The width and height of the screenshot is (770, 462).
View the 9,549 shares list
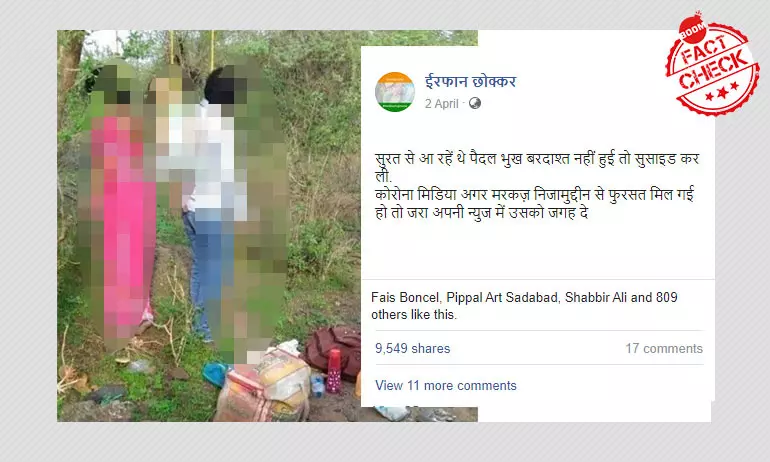click(x=412, y=348)
